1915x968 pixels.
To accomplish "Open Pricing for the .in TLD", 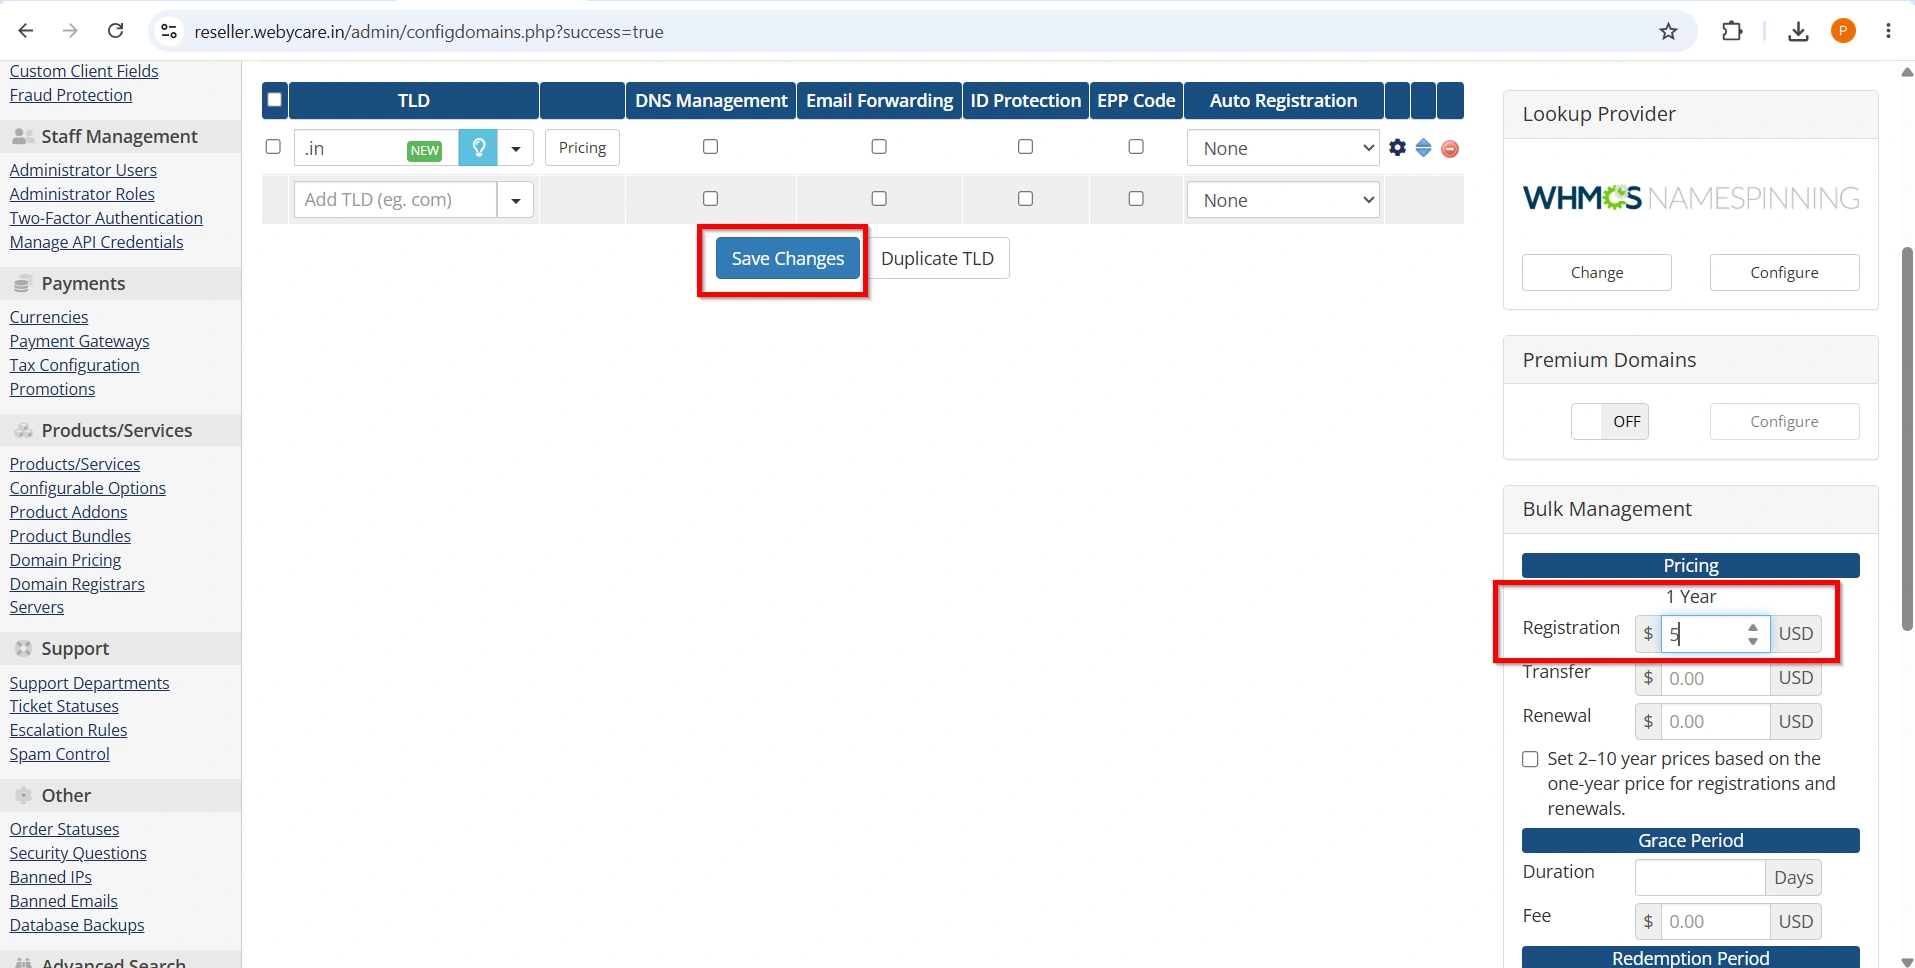I will [583, 148].
